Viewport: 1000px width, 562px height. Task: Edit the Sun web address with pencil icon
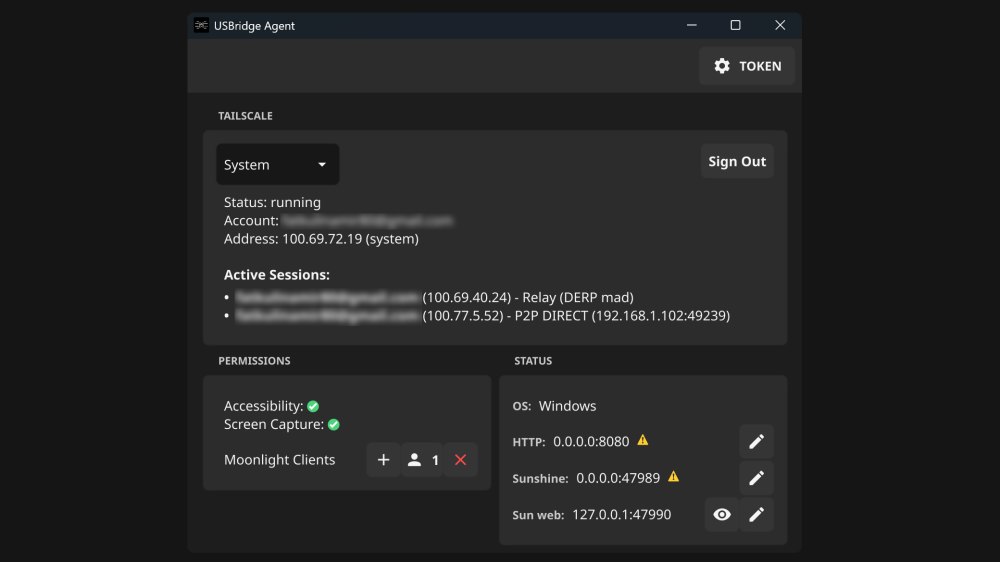(756, 515)
